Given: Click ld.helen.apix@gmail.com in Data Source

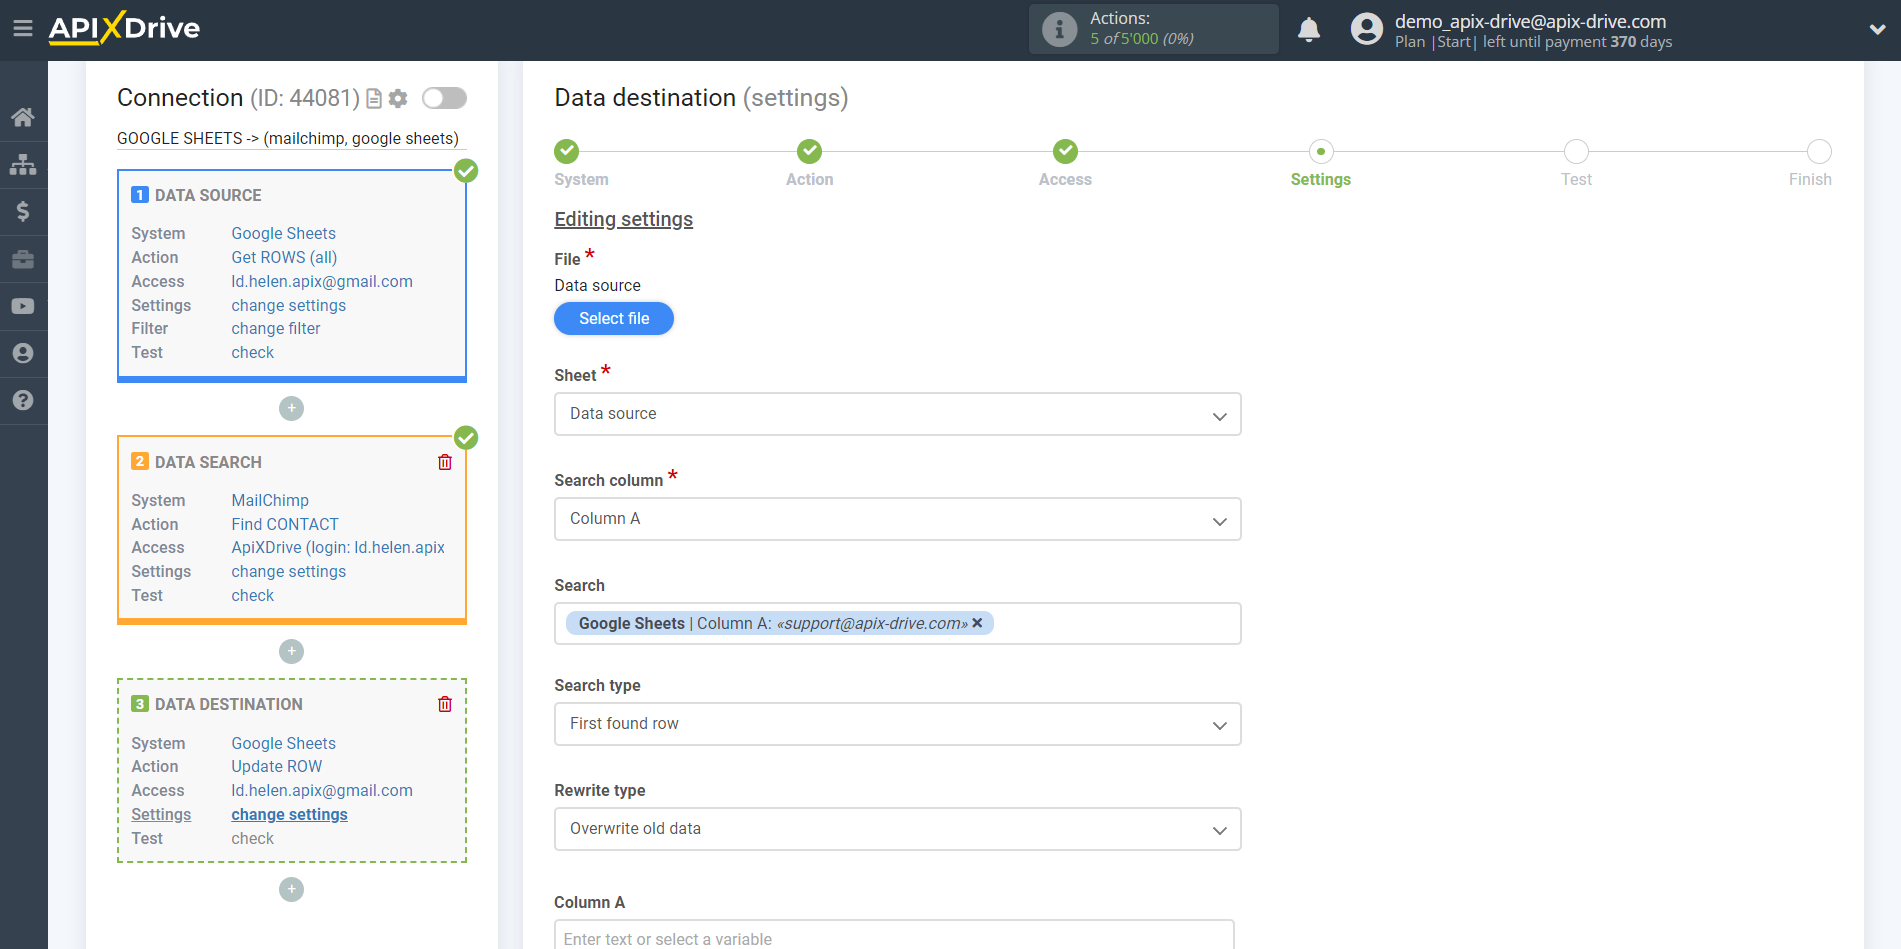Looking at the screenshot, I should tap(322, 281).
